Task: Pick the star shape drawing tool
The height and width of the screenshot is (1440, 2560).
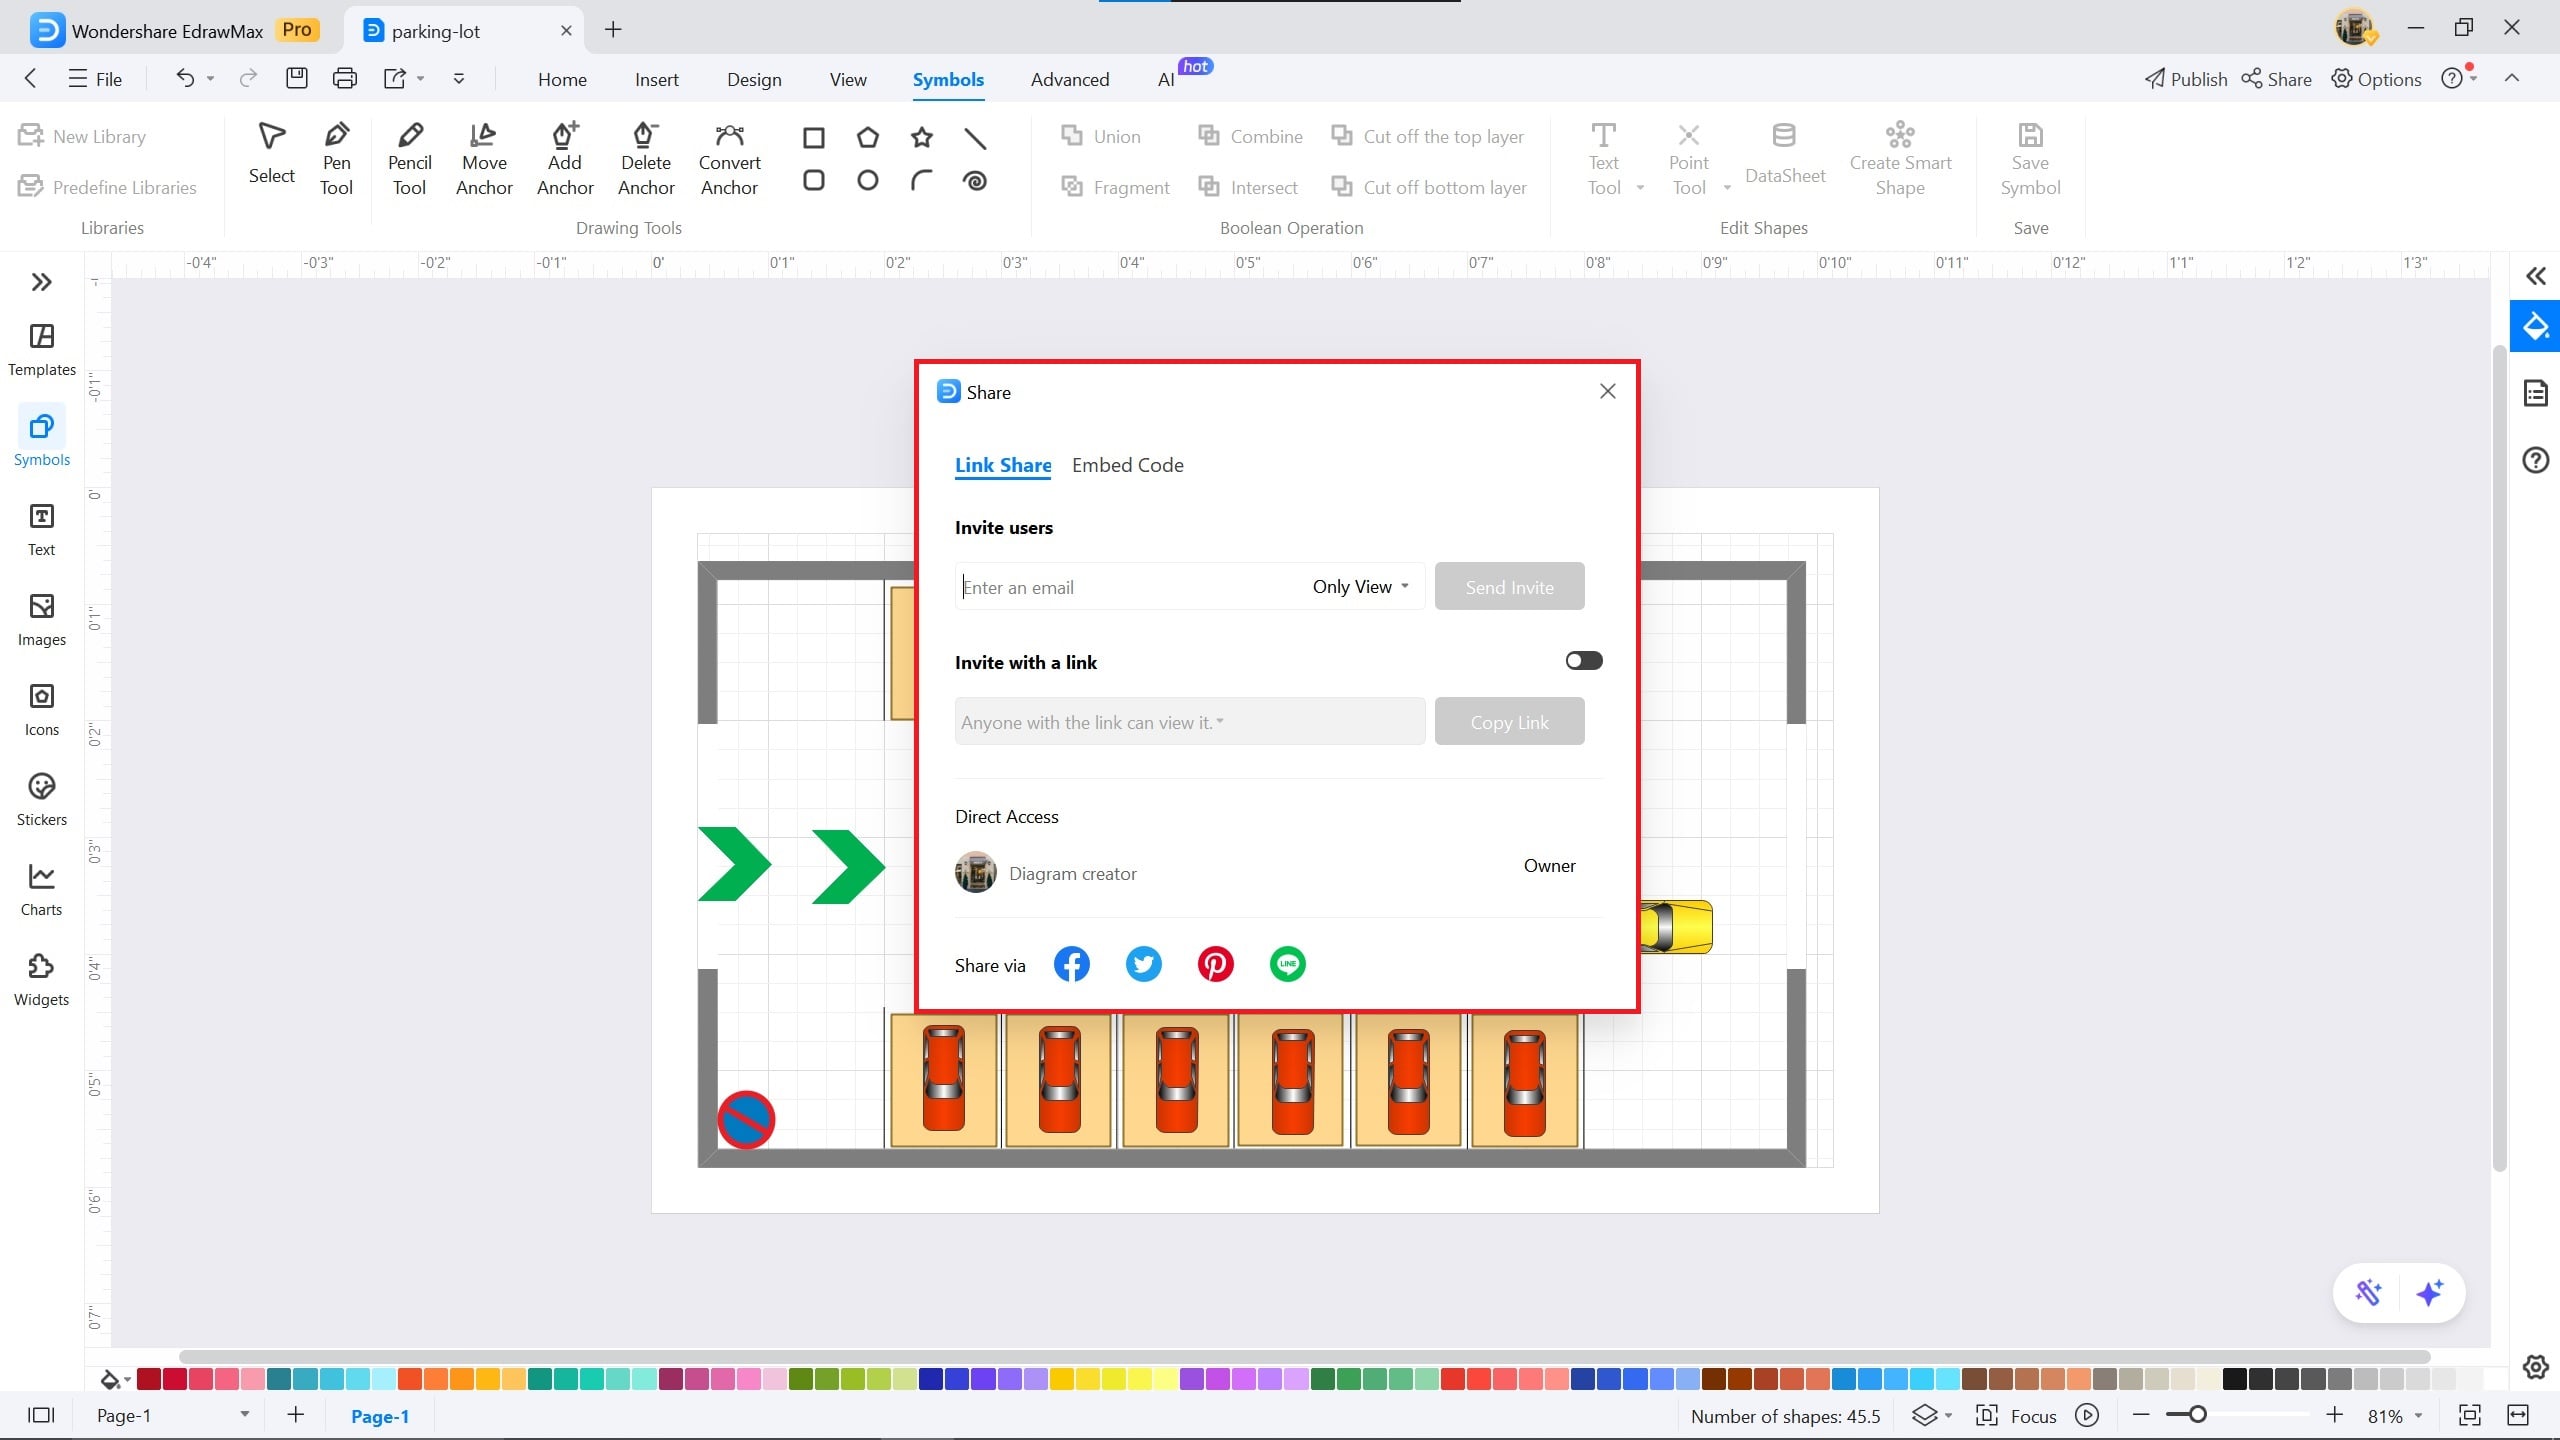Action: [921, 137]
